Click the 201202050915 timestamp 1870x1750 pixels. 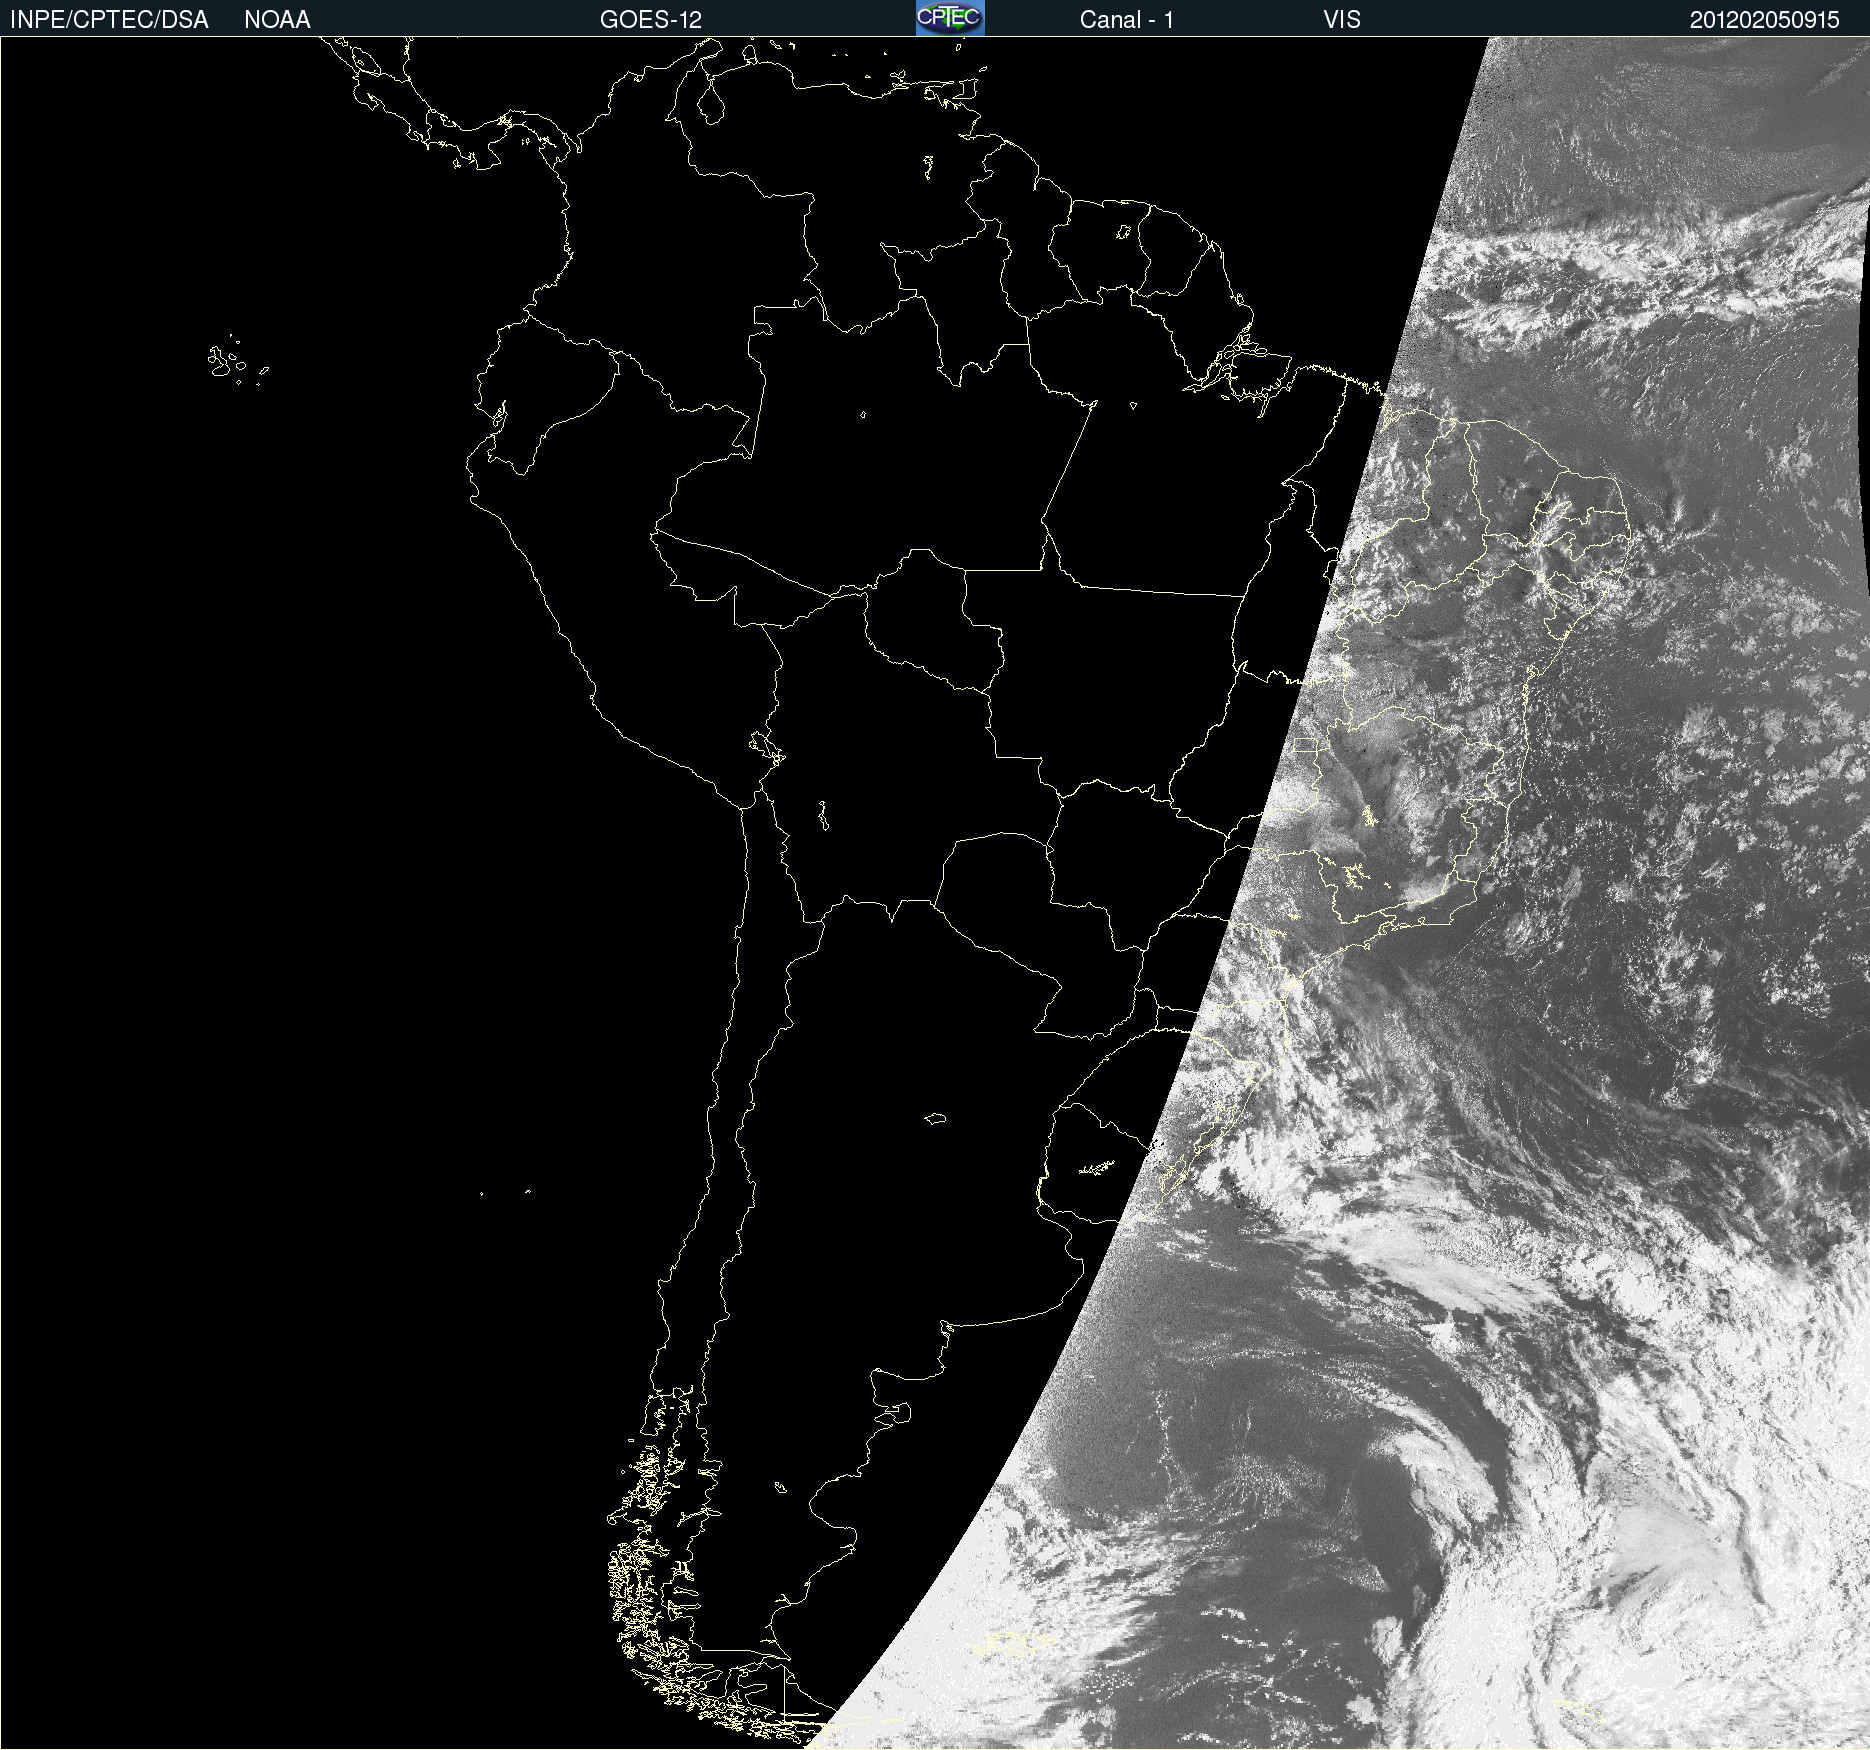1765,20
